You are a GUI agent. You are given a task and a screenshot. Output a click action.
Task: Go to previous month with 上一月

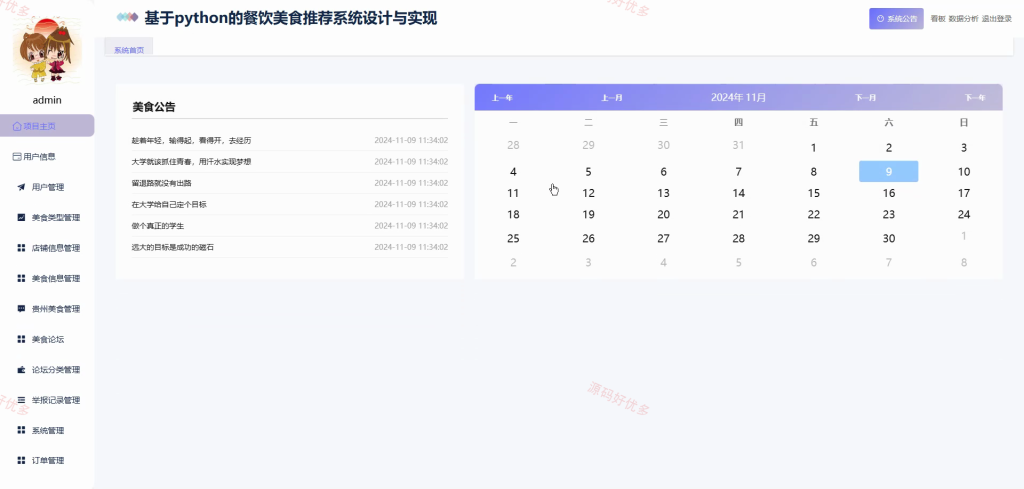coord(612,98)
